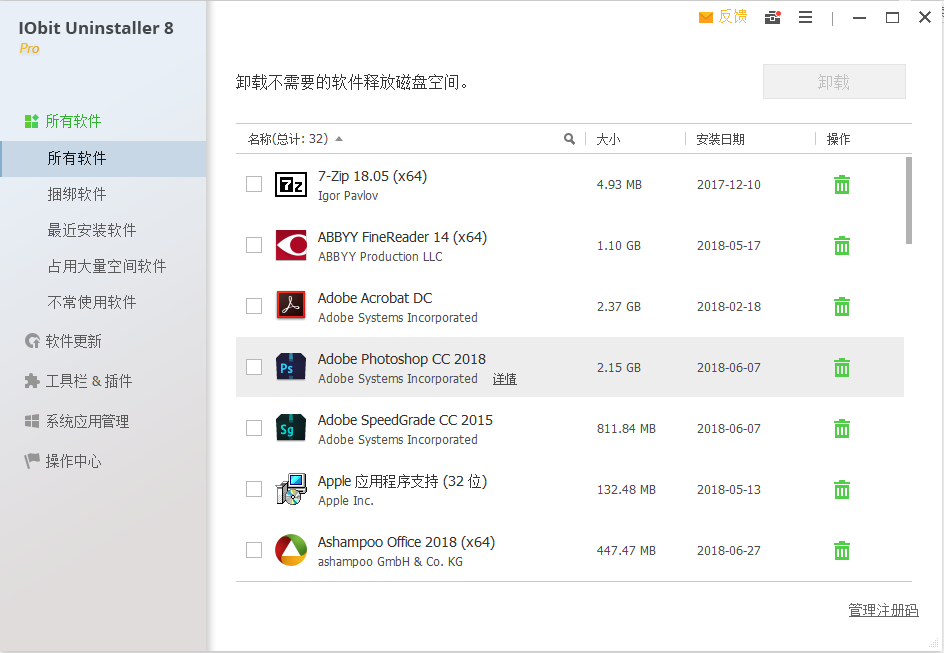Click the trash icon for Adobe SpeedGrade CC 2015
Screen dimensions: 944x653
point(842,429)
